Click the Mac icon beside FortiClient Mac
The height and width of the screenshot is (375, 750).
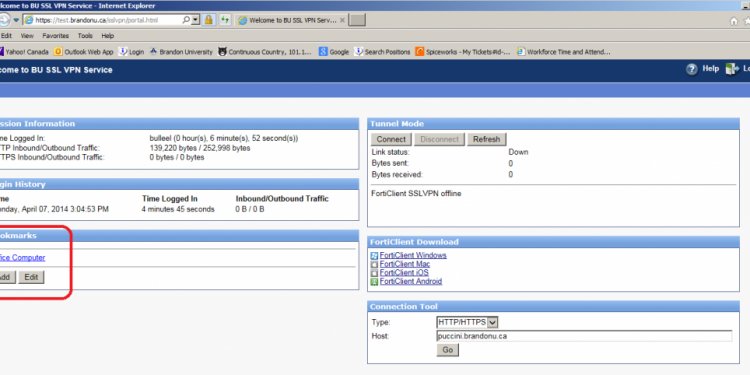375,265
